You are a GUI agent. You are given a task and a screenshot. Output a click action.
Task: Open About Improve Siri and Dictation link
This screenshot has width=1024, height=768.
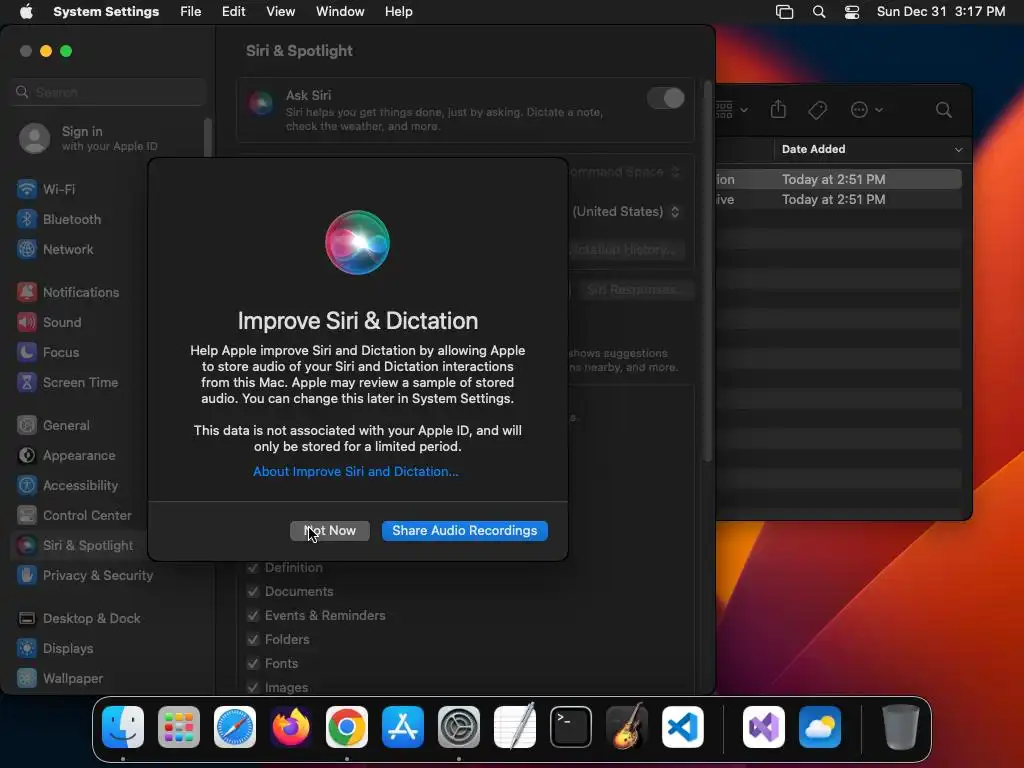coord(356,471)
